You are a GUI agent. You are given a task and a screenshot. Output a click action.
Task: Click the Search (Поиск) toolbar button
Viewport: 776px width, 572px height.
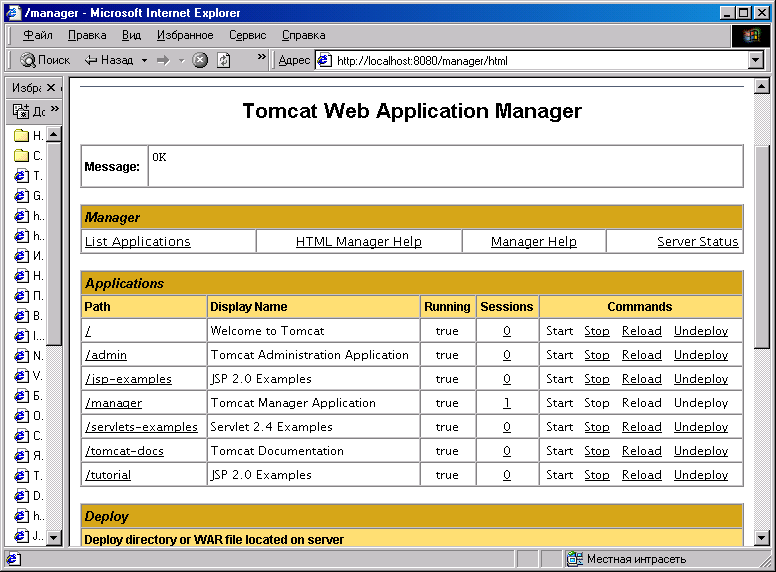pos(46,60)
